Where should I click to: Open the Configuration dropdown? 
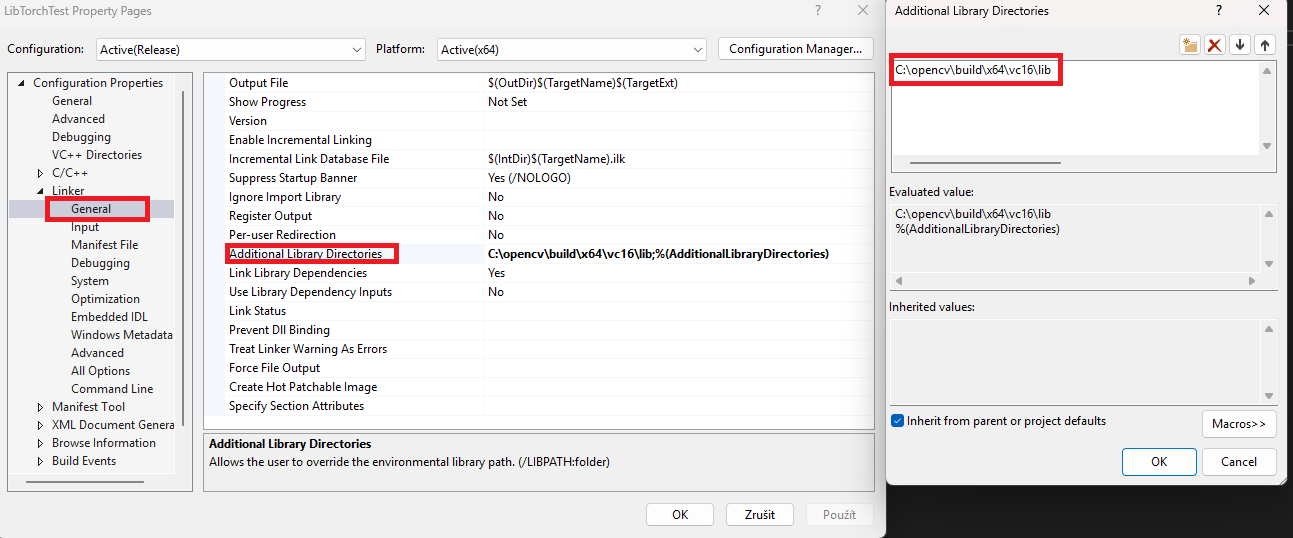click(231, 49)
